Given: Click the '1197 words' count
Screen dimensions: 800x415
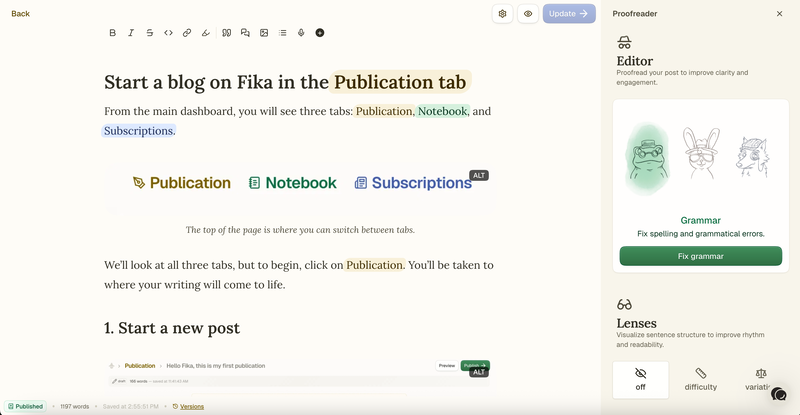Looking at the screenshot, I should (x=74, y=406).
